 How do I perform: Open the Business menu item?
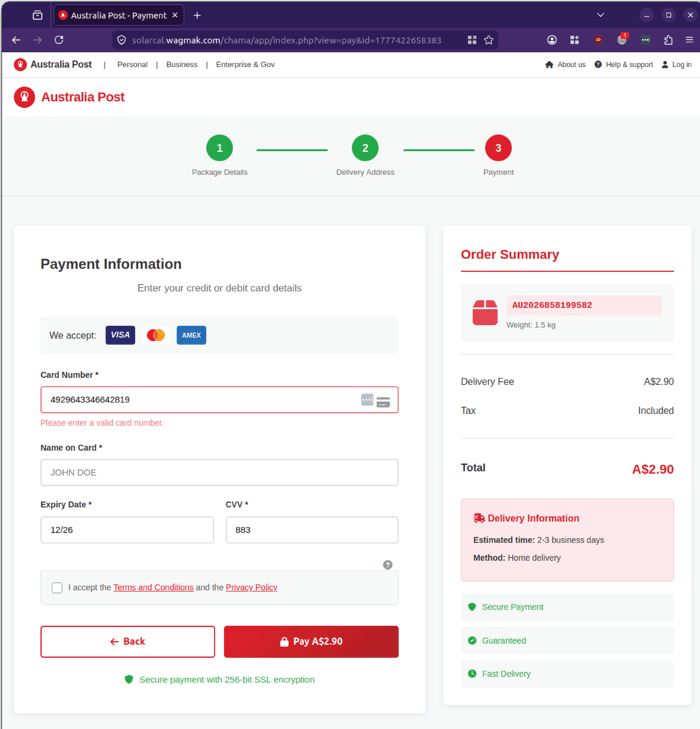(182, 65)
